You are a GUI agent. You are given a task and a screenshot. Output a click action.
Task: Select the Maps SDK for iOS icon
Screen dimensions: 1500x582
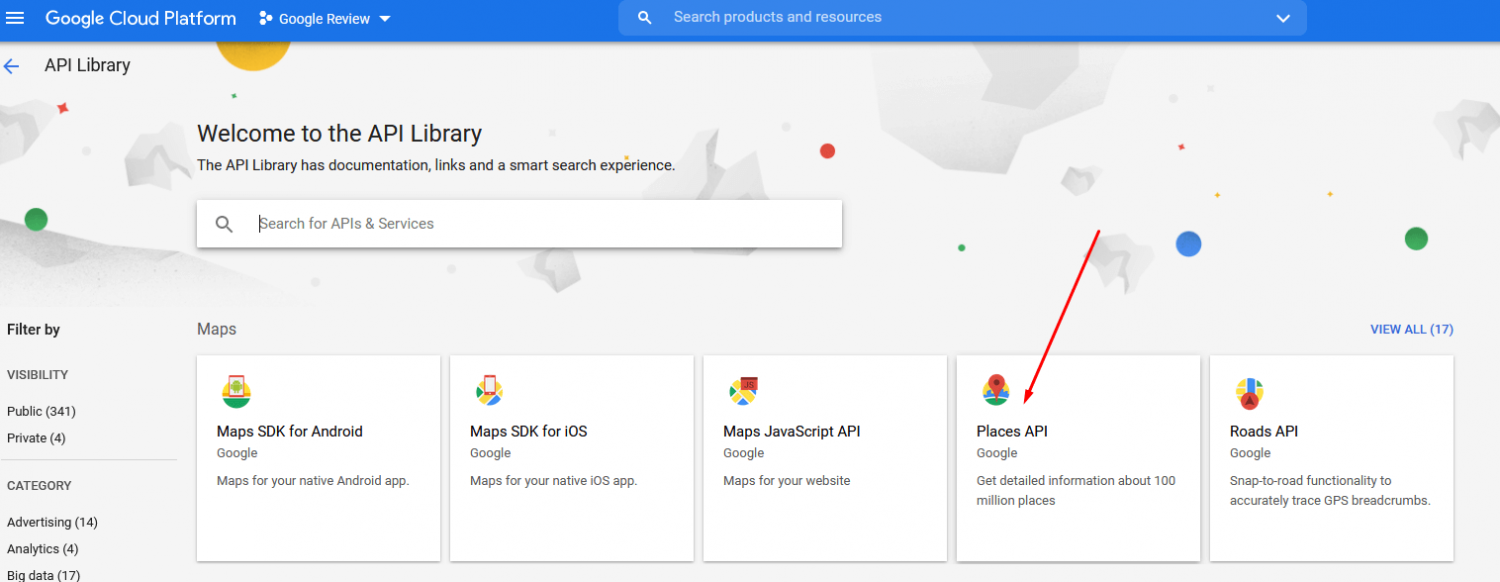[489, 391]
